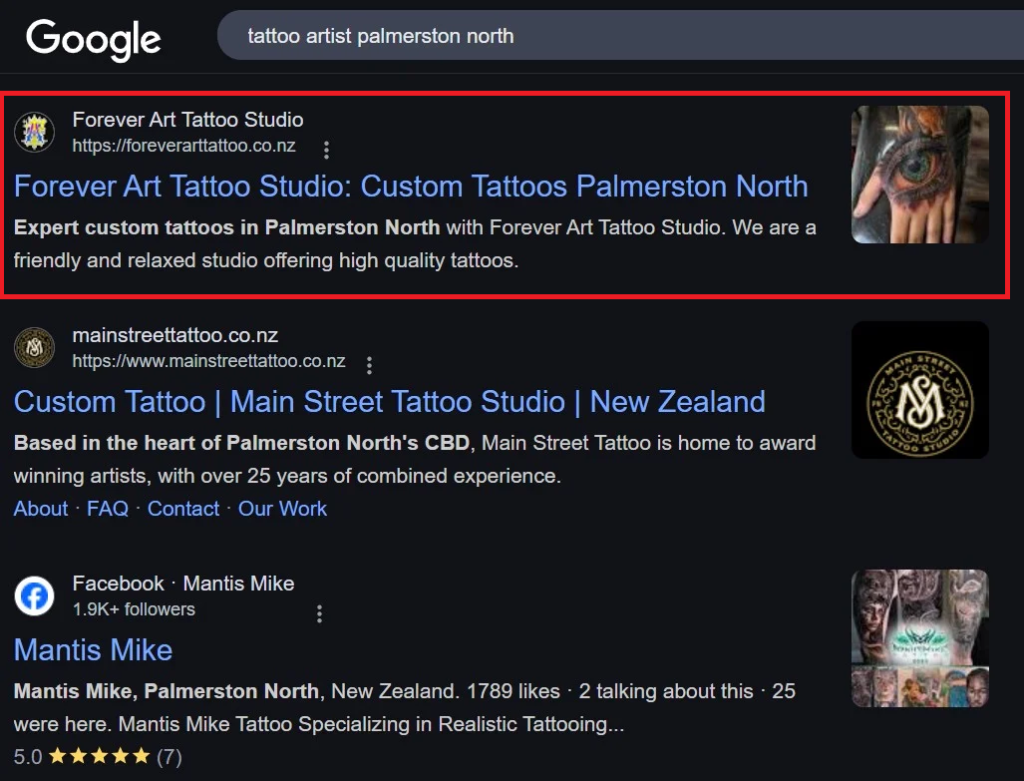Image resolution: width=1024 pixels, height=781 pixels.
Task: Go to Main Street Tattoo About page
Action: [40, 509]
